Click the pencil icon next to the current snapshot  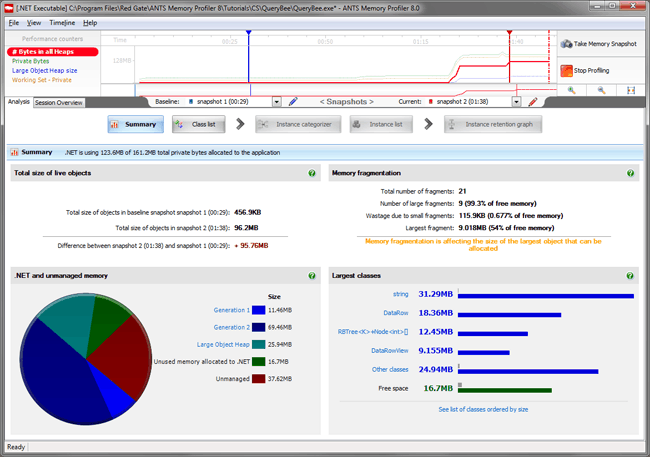tap(533, 102)
